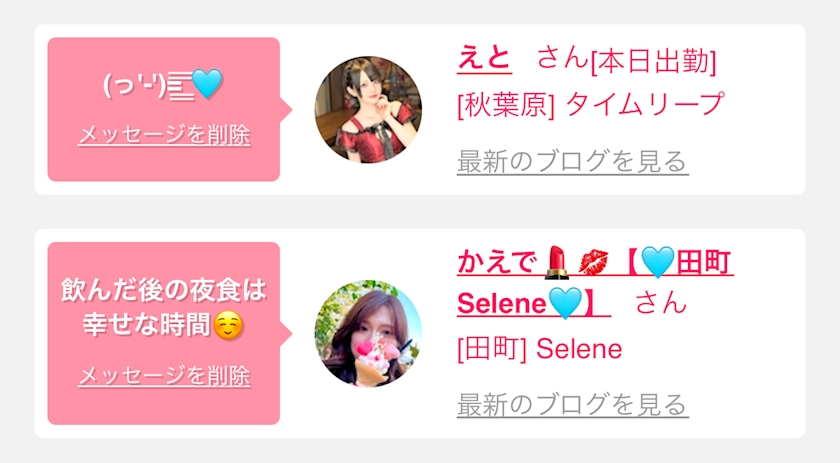Delete the 夜食 message sent to かえで
The width and height of the screenshot is (840, 463).
click(x=164, y=376)
